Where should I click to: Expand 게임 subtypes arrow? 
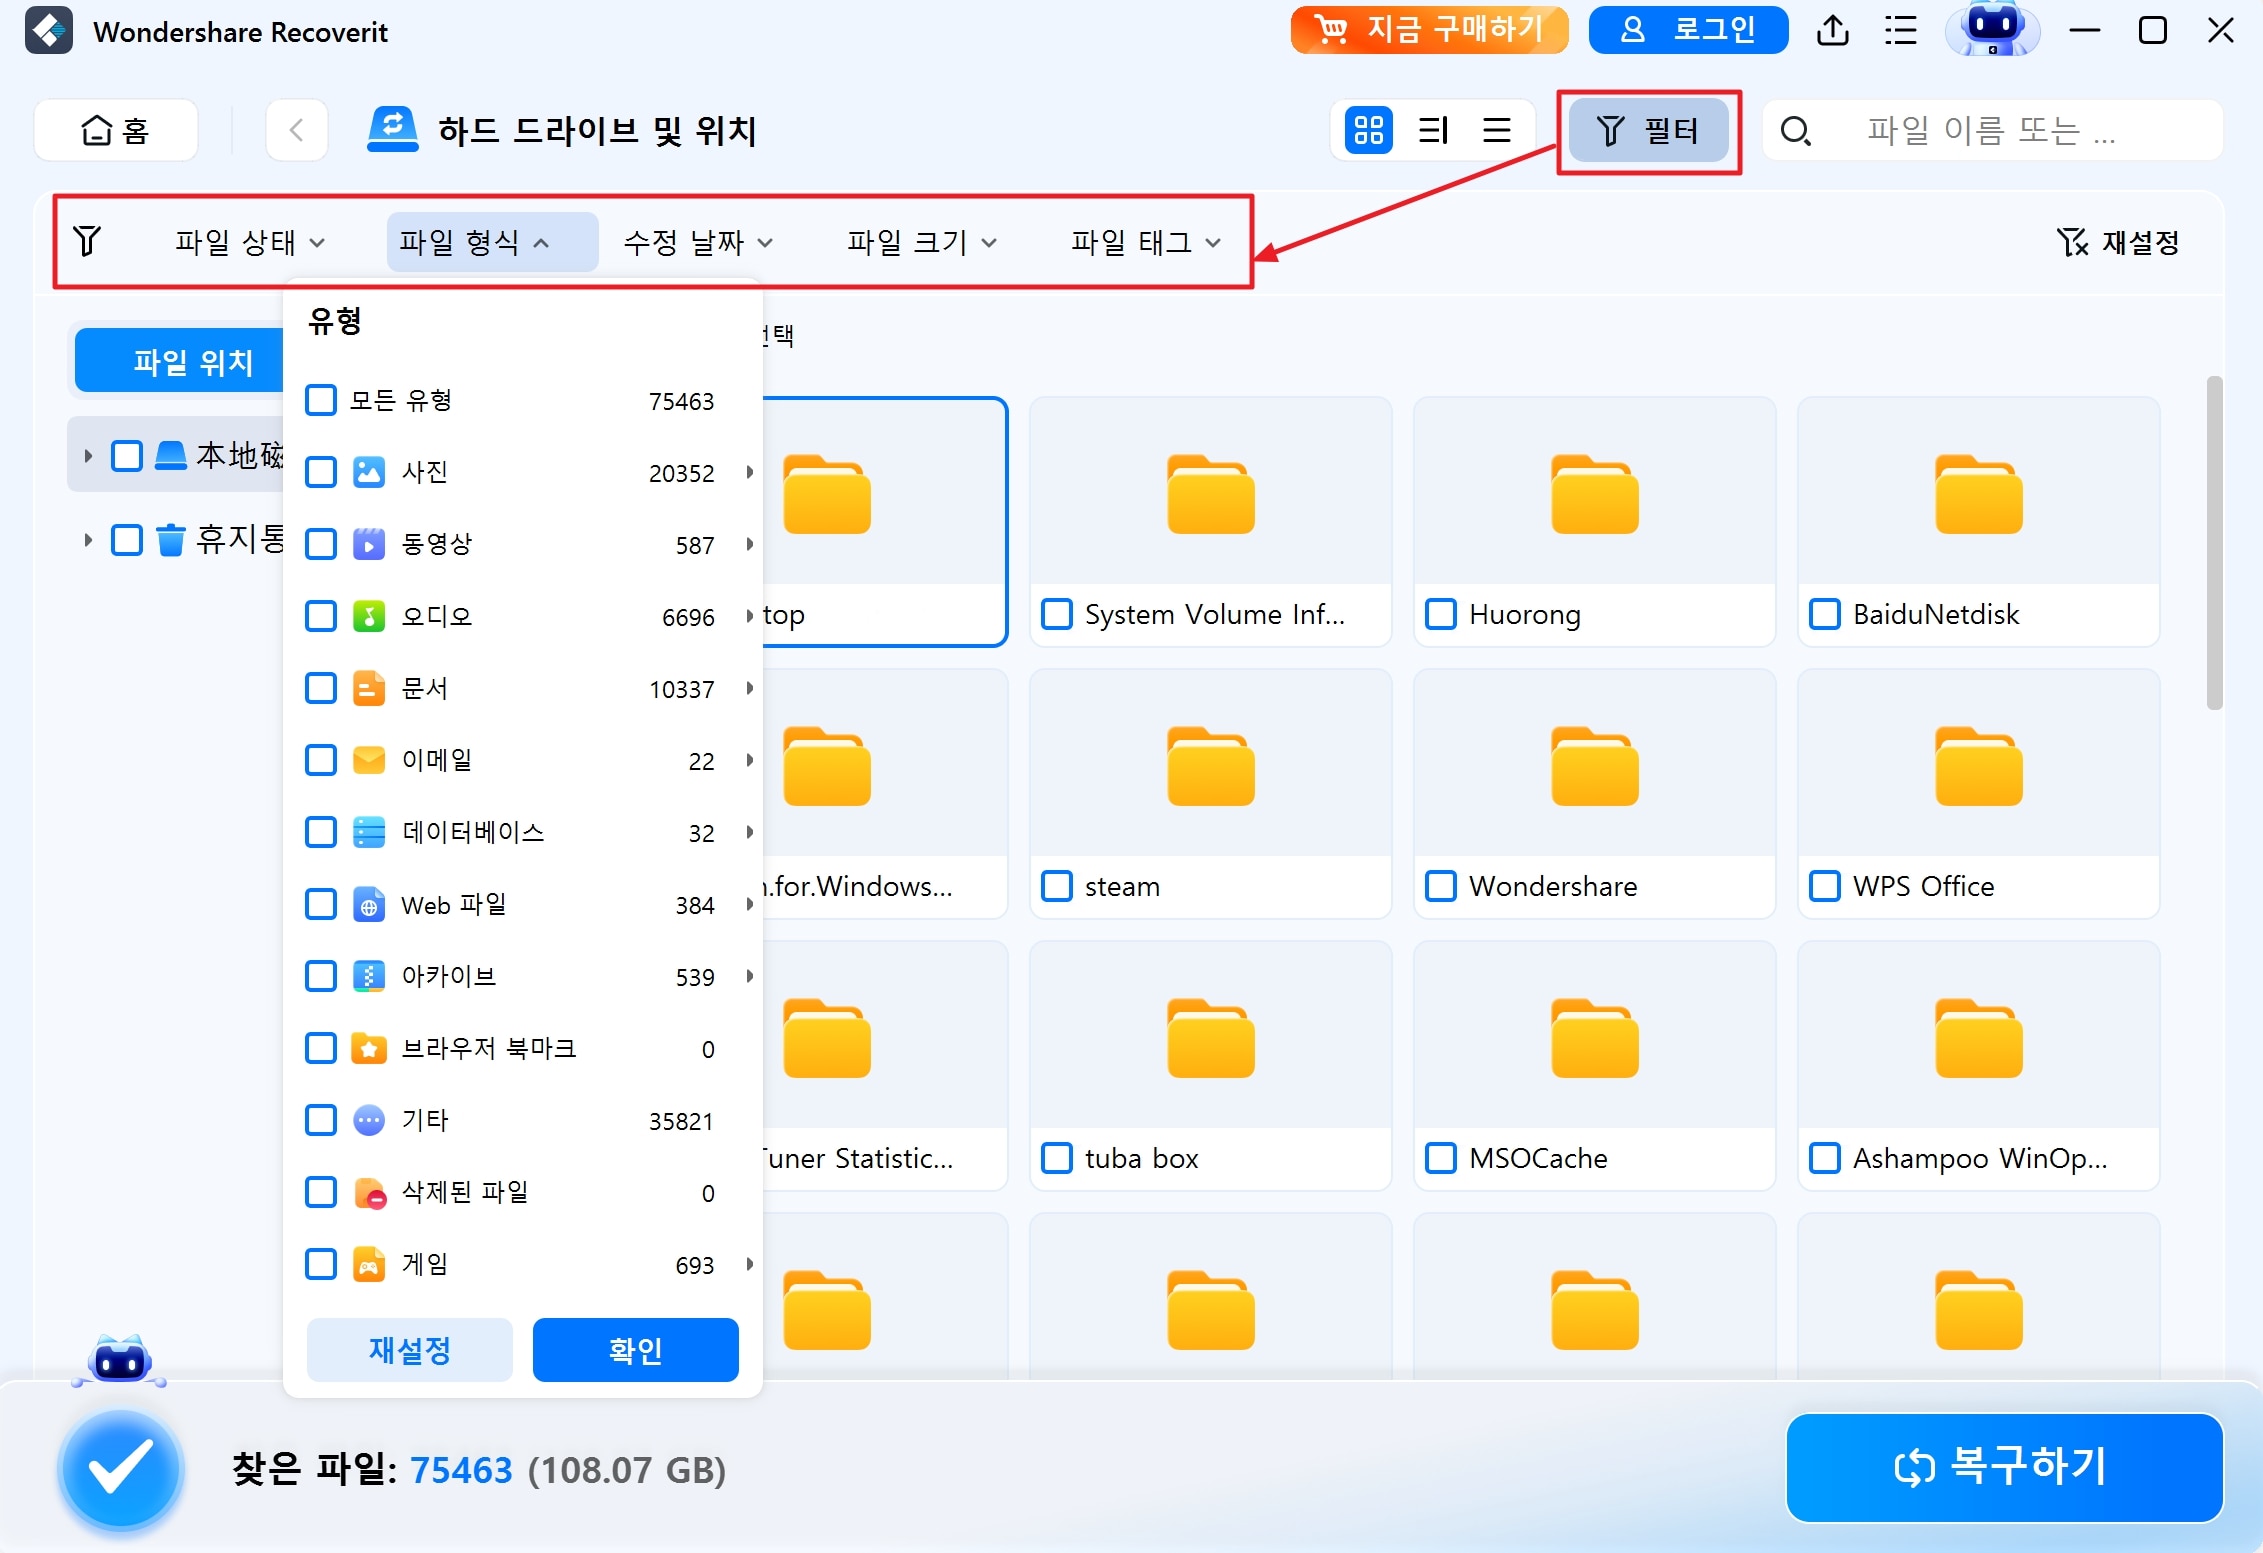point(749,1264)
